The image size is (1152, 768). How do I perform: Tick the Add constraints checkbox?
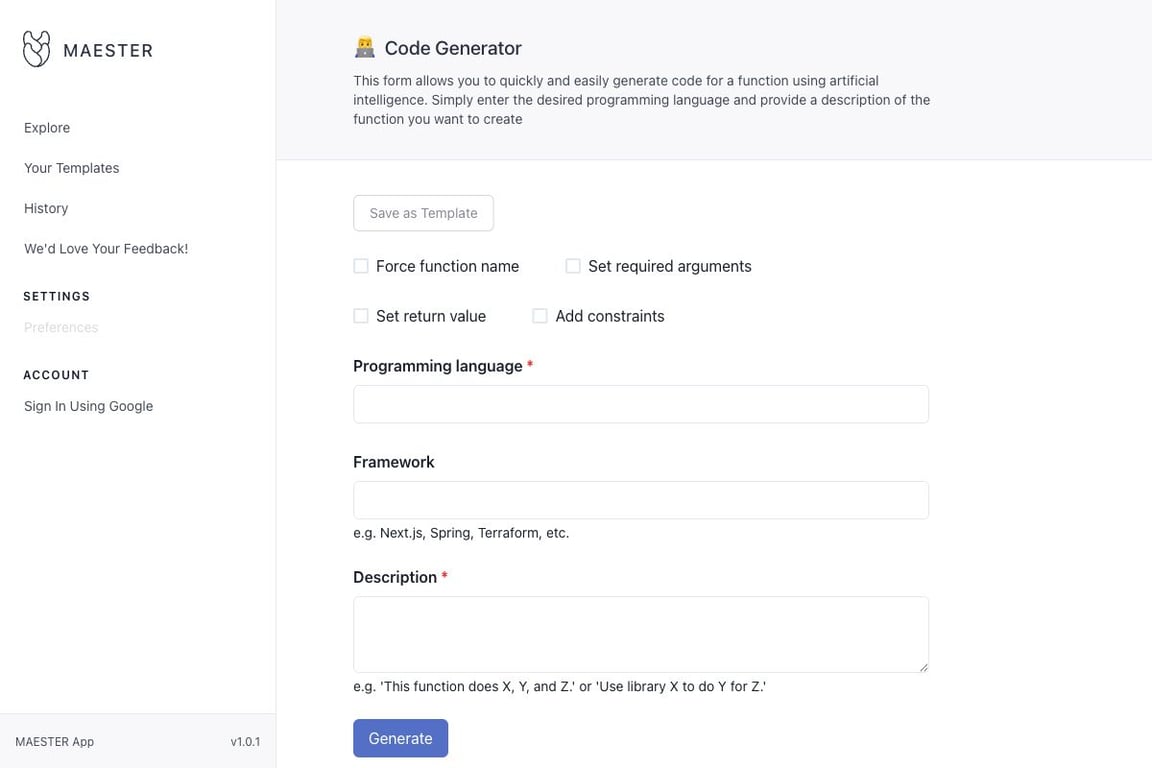[540, 316]
